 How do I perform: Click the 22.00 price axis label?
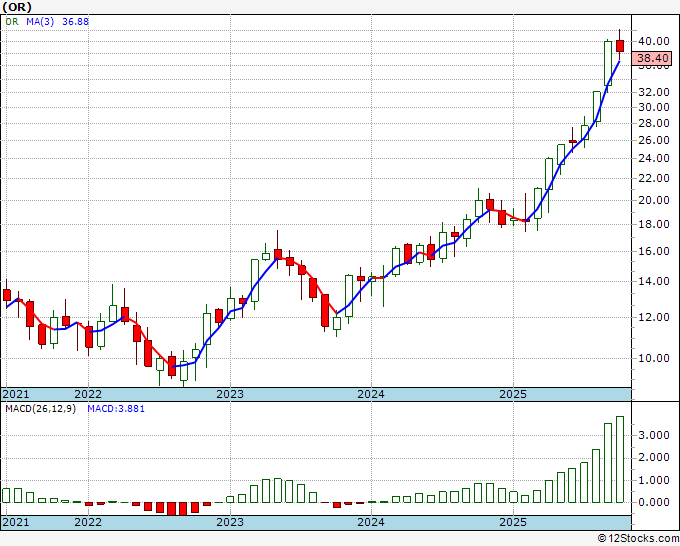(653, 179)
